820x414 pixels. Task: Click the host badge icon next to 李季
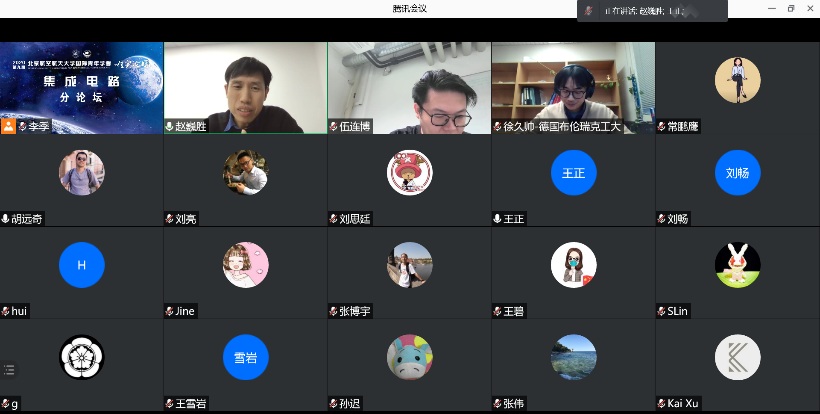pos(9,127)
